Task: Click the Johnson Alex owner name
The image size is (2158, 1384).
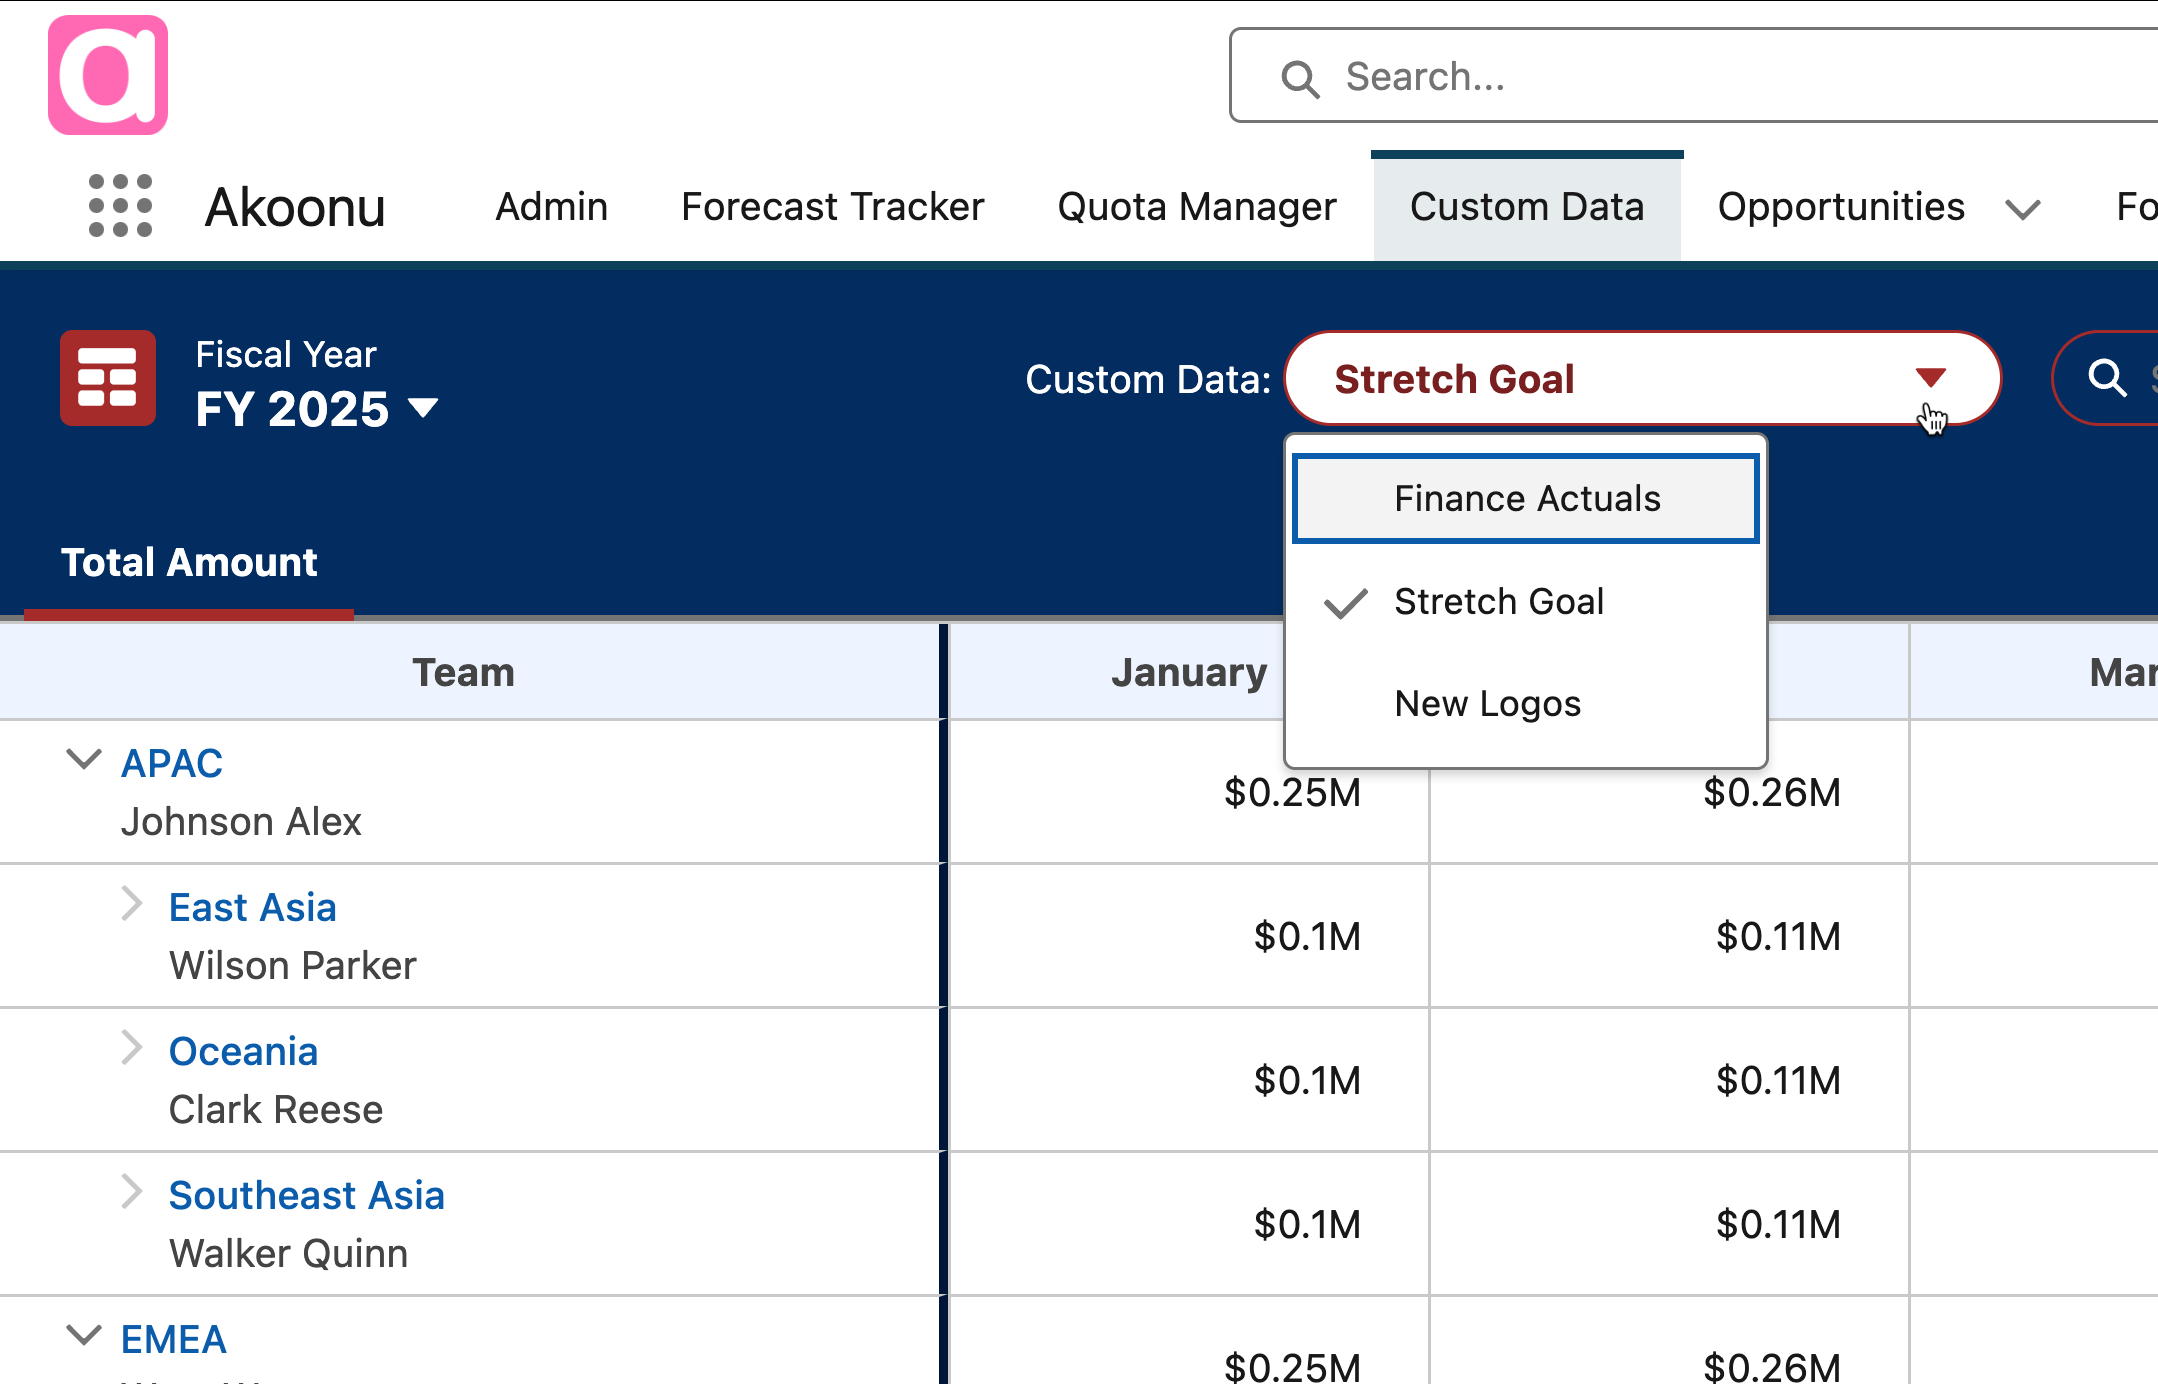Action: (241, 821)
